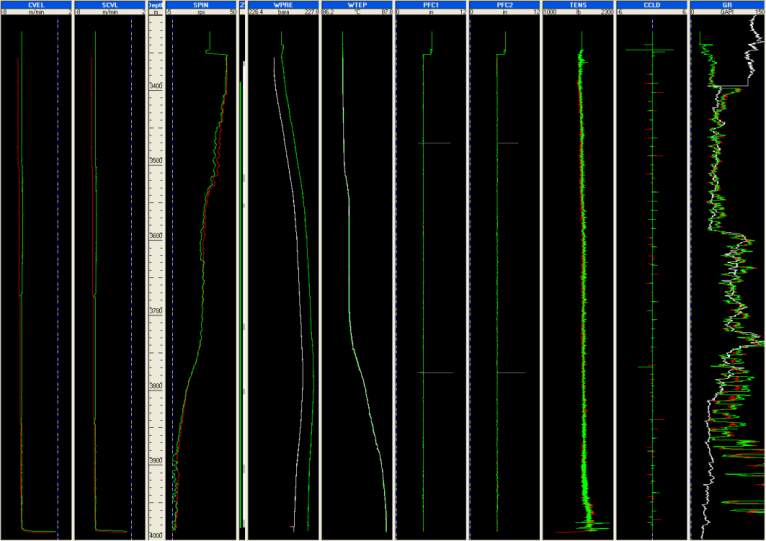Click the 4000 depth marker
The image size is (766, 541).
(x=156, y=535)
